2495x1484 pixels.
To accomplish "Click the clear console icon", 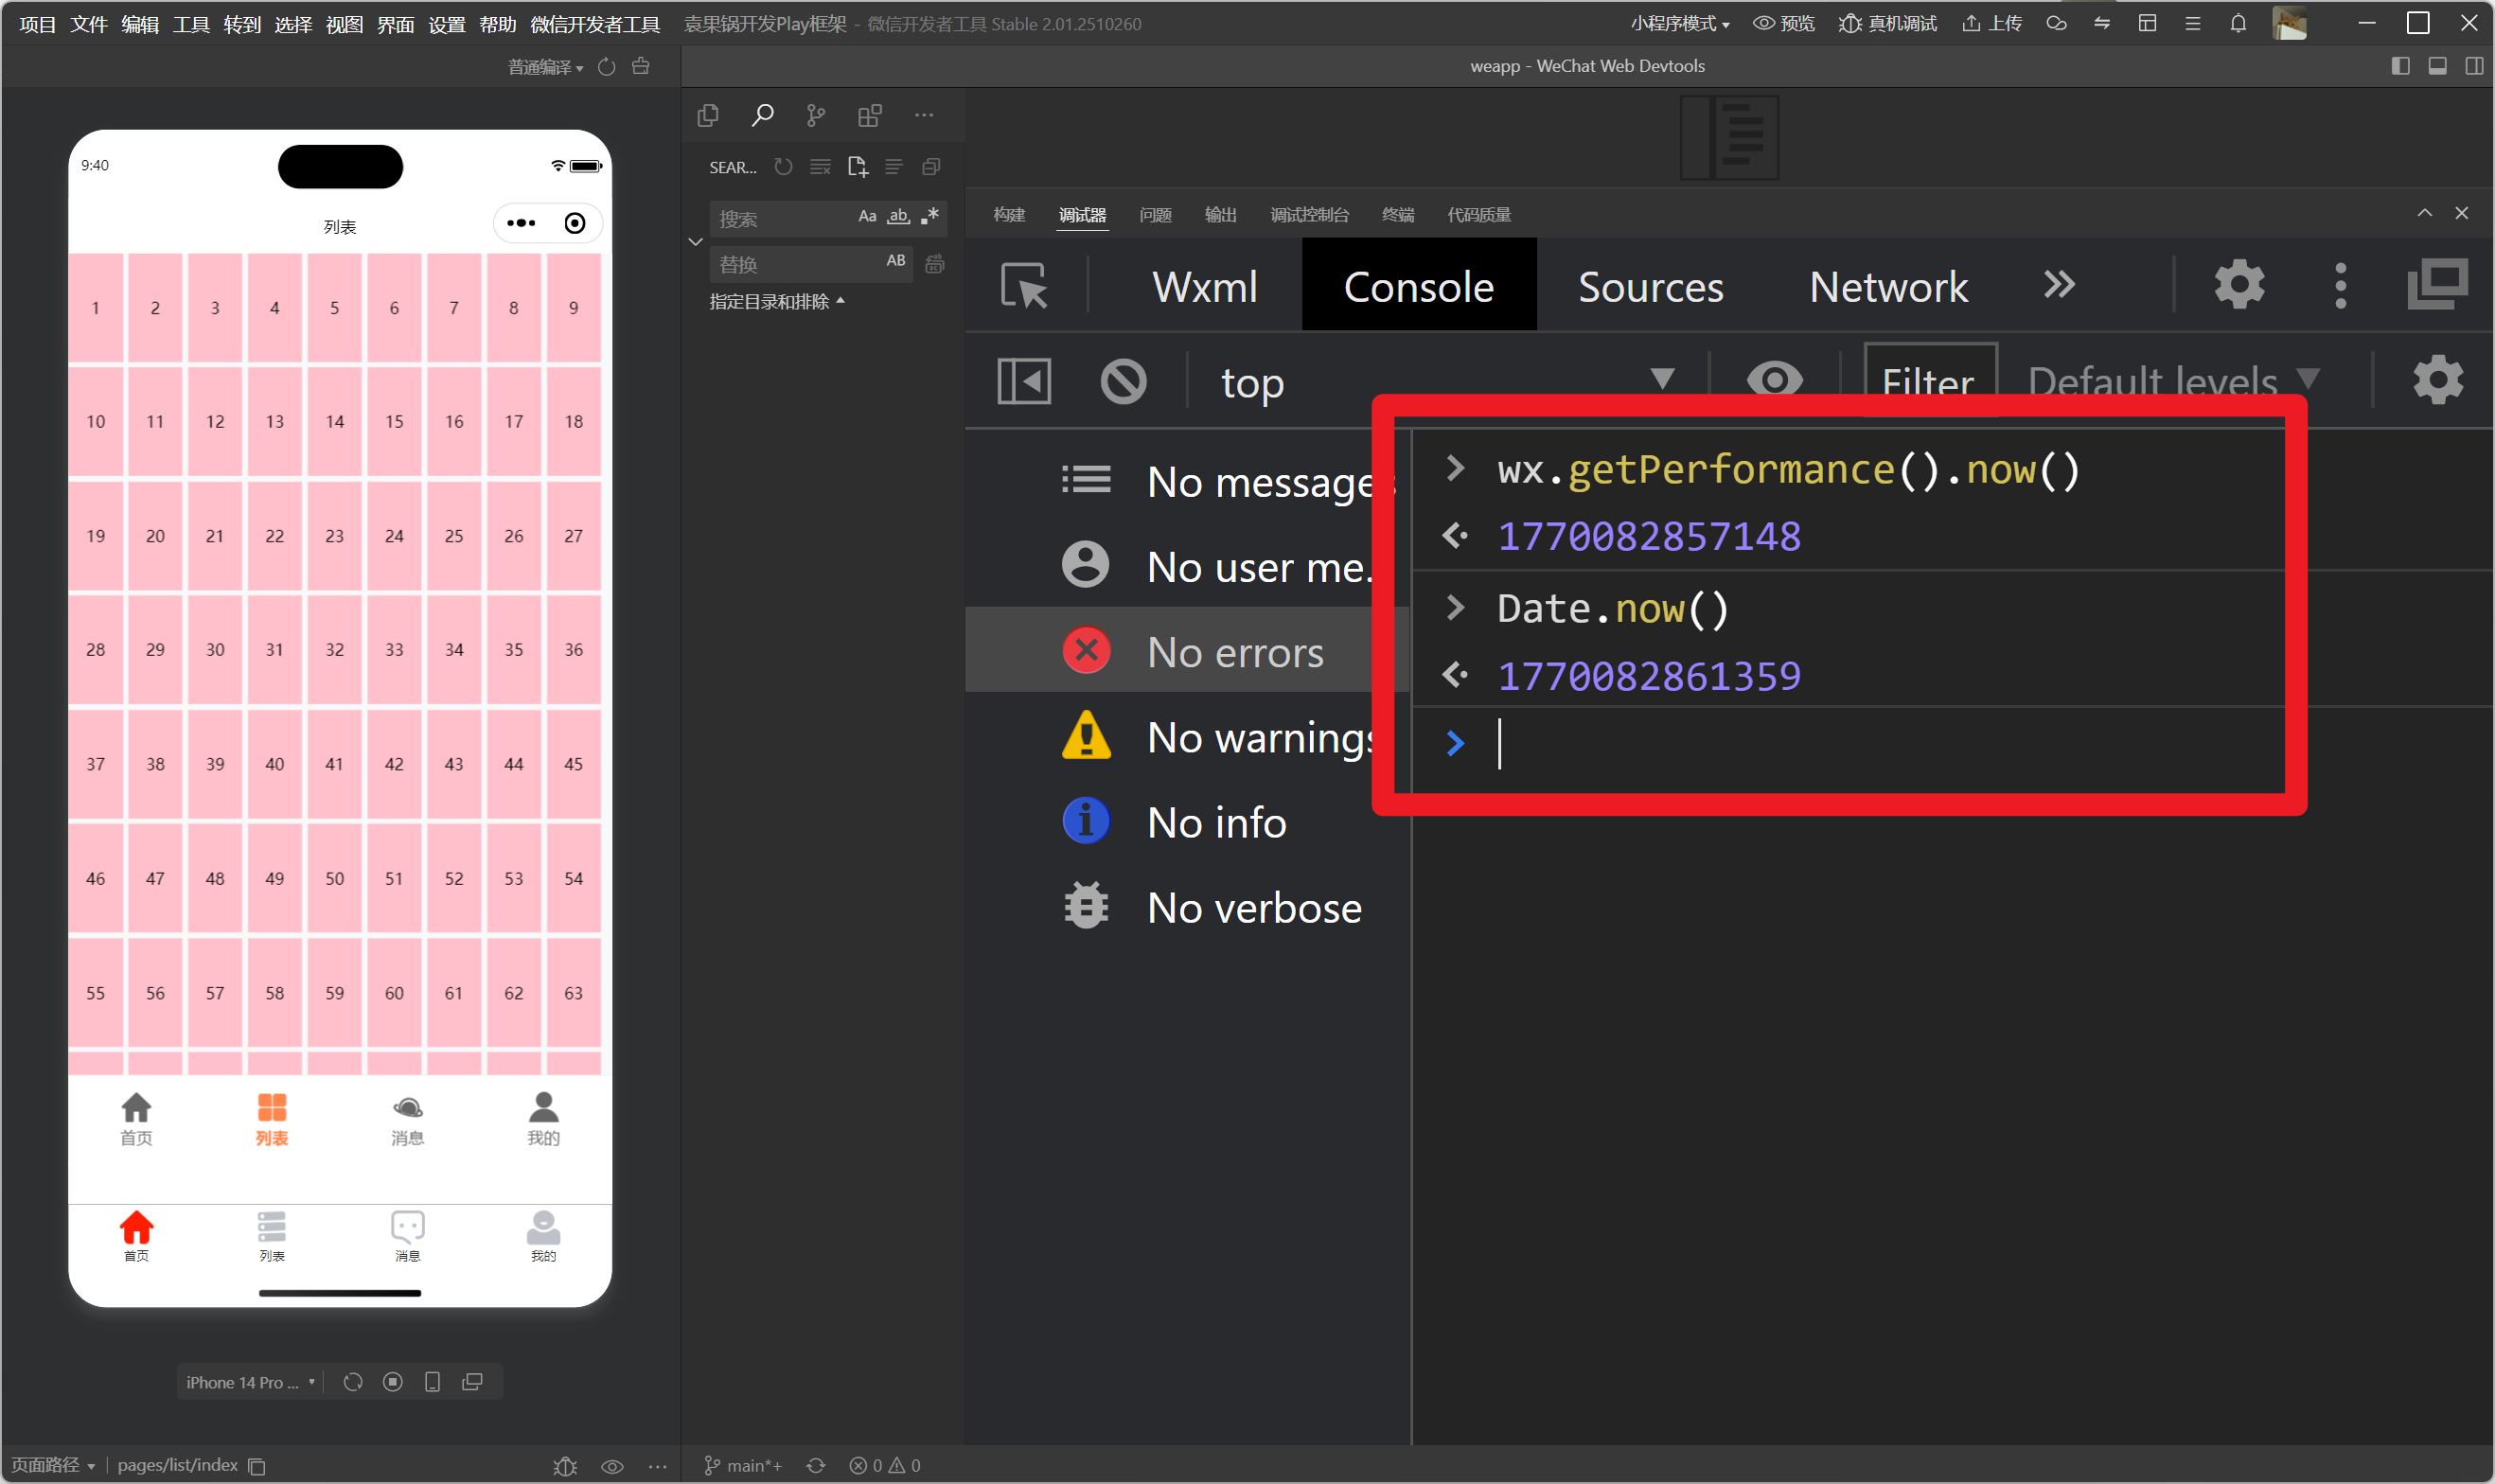I will pos(1123,382).
